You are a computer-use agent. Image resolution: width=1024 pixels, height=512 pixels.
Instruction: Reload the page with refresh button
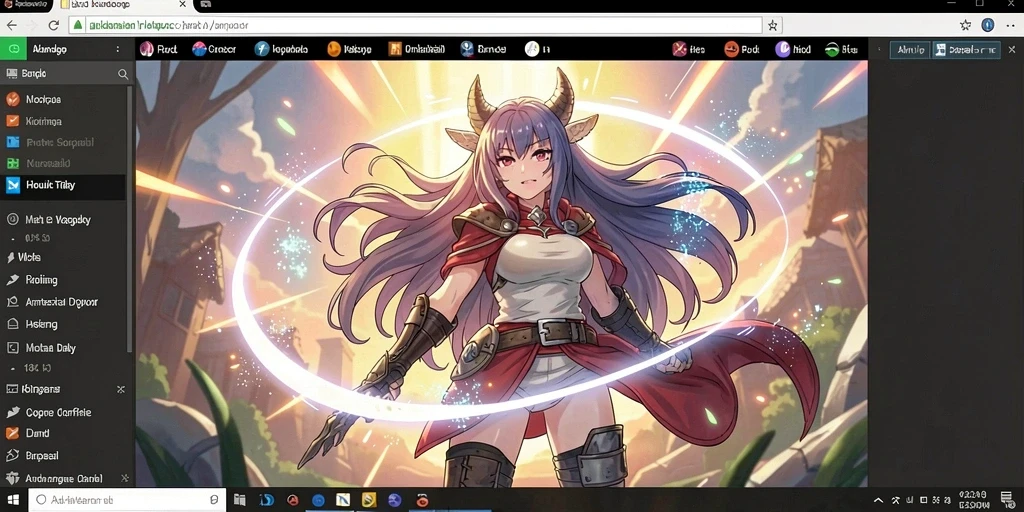54,25
